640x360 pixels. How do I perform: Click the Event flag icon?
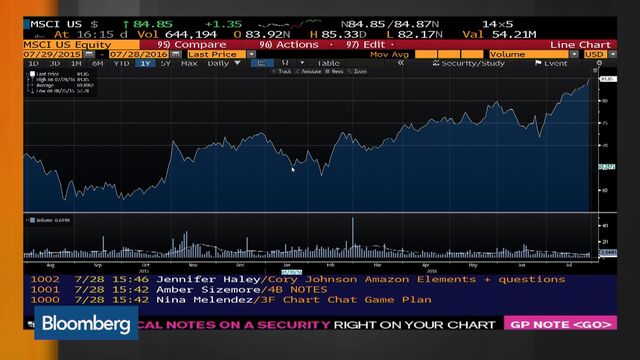pyautogui.click(x=538, y=63)
